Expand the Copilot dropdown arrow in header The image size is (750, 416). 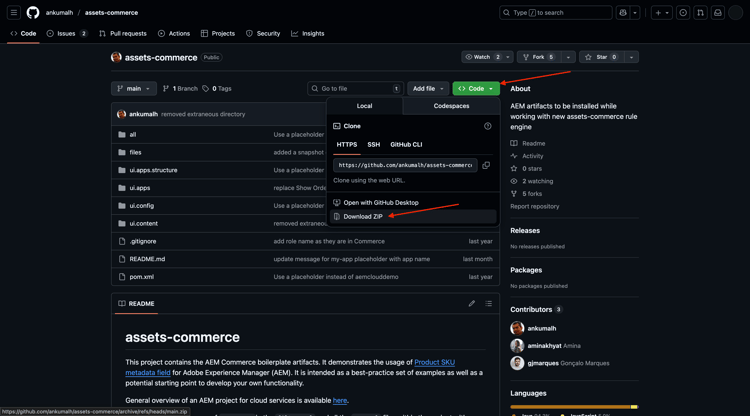coord(635,12)
